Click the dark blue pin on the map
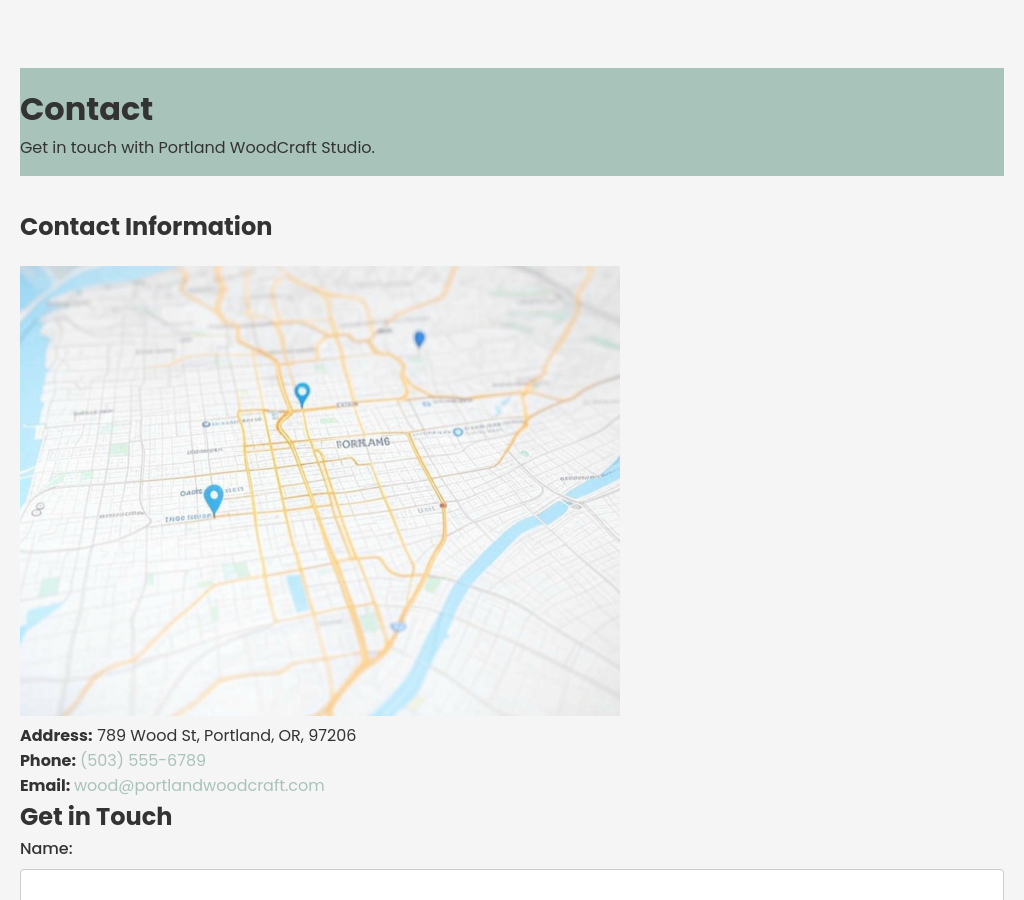The width and height of the screenshot is (1024, 900). (x=419, y=339)
